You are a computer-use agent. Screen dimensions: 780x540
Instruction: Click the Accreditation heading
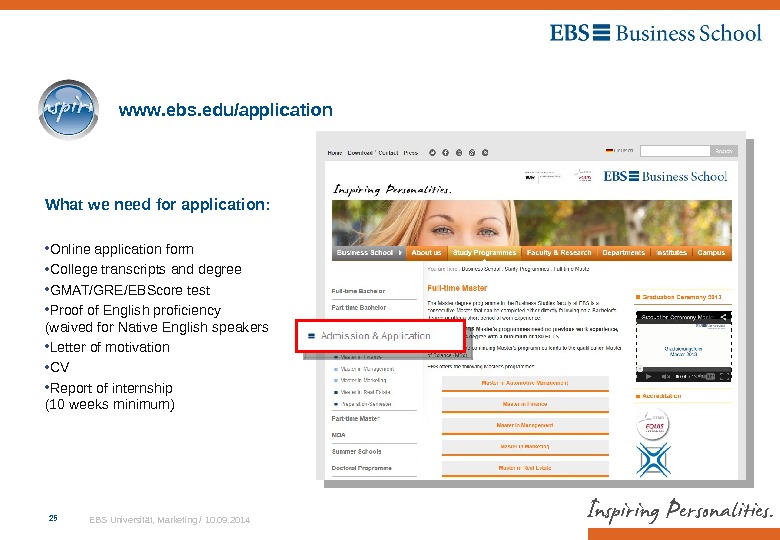(x=662, y=396)
